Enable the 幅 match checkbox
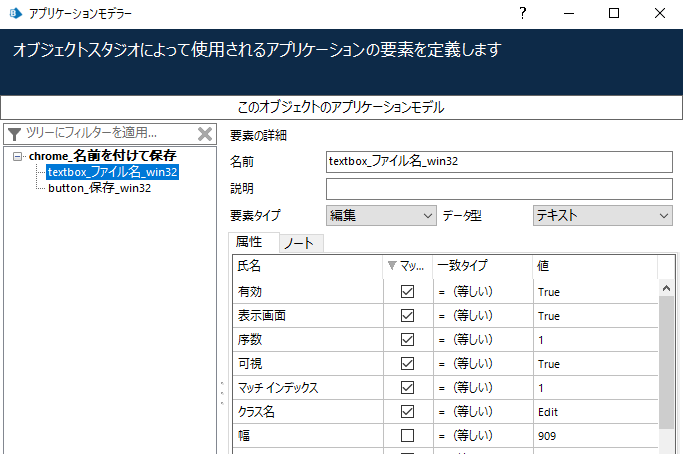683x454 pixels. pos(407,435)
